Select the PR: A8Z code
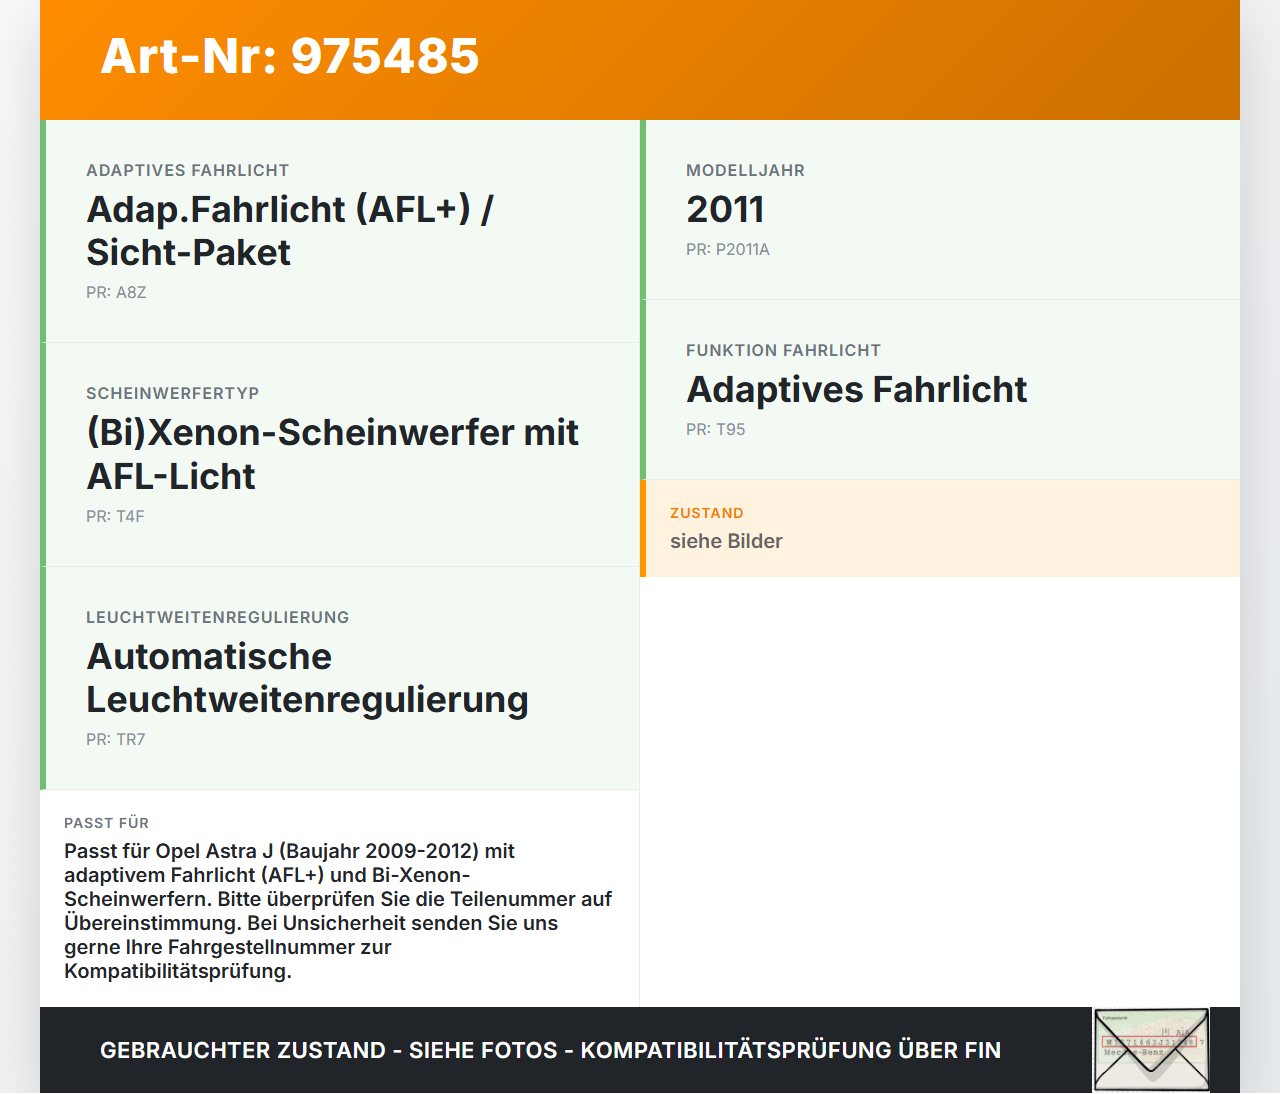This screenshot has height=1094, width=1280. (116, 293)
